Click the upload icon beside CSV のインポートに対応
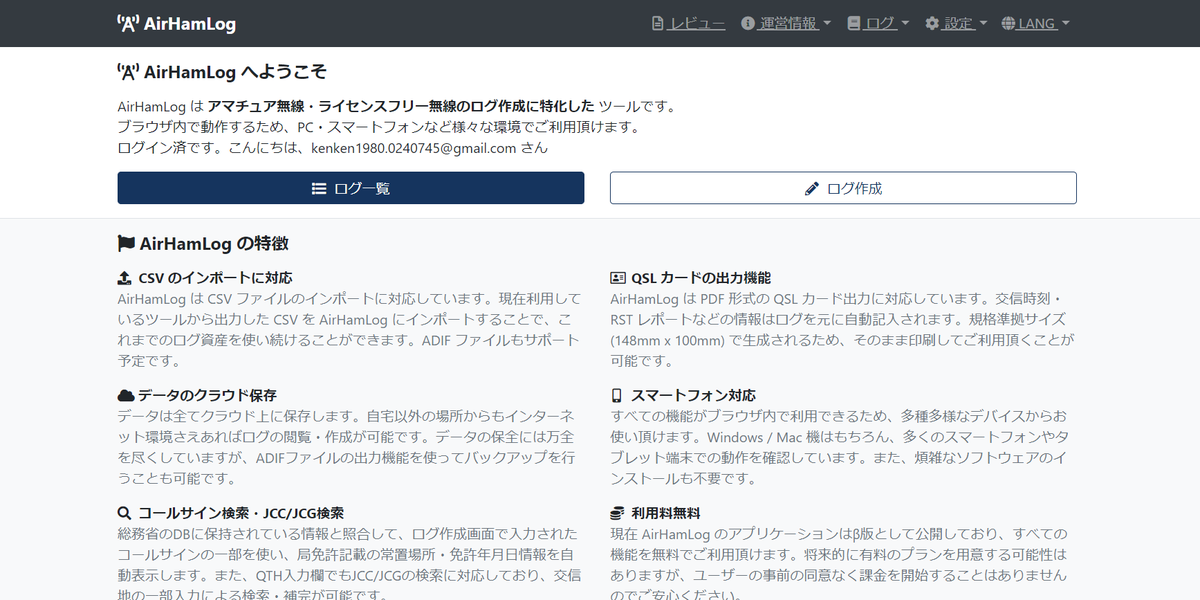This screenshot has height=600, width=1200. pyautogui.click(x=125, y=278)
